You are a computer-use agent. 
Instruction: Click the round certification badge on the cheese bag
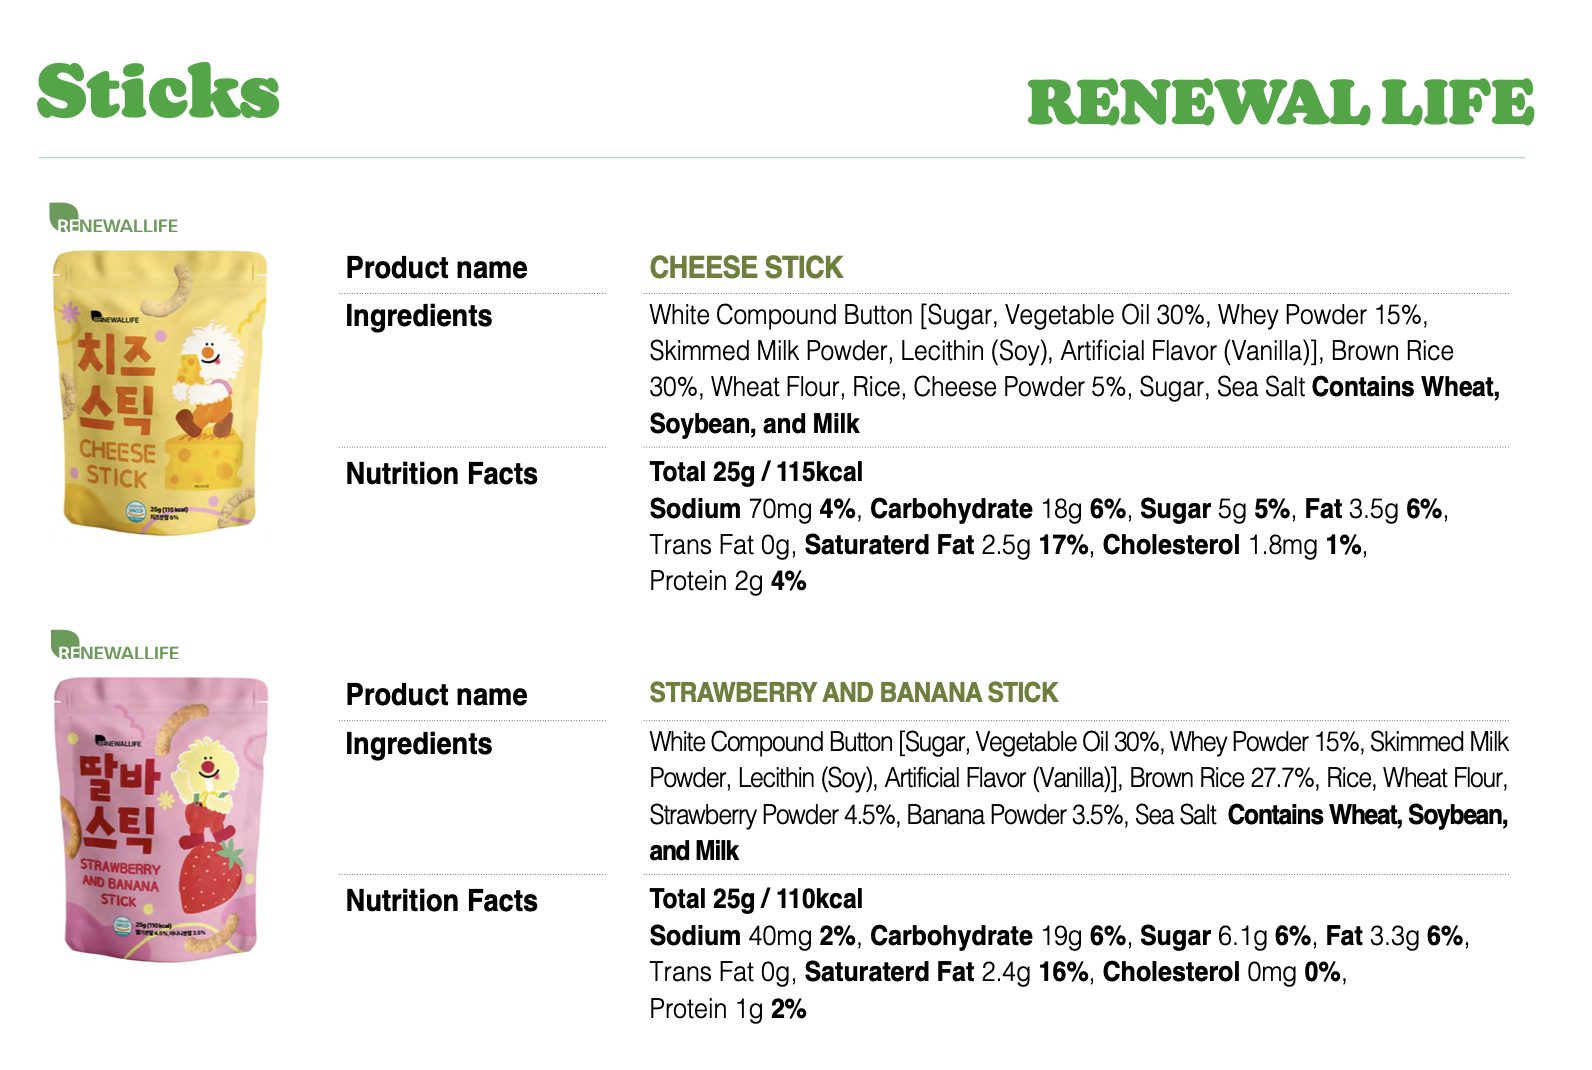pyautogui.click(x=136, y=512)
